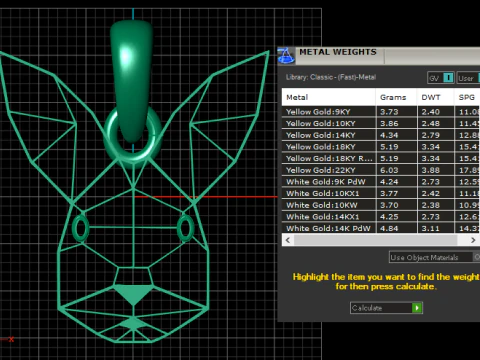Select the White Gold:14KX1 row
Image resolution: width=480 pixels, height=360 pixels.
tap(381, 217)
